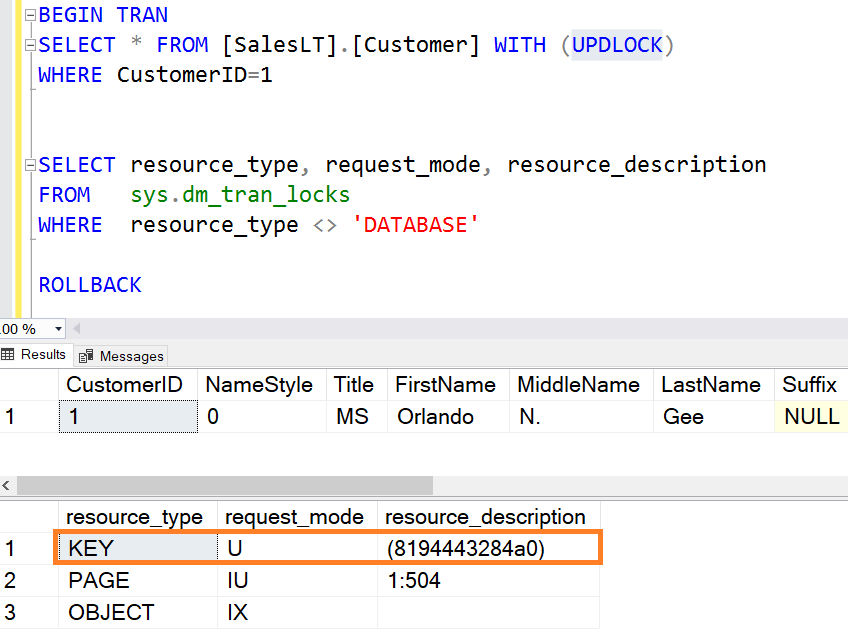
Task: Click the NameStyle cell with value 0
Action: tap(262, 417)
